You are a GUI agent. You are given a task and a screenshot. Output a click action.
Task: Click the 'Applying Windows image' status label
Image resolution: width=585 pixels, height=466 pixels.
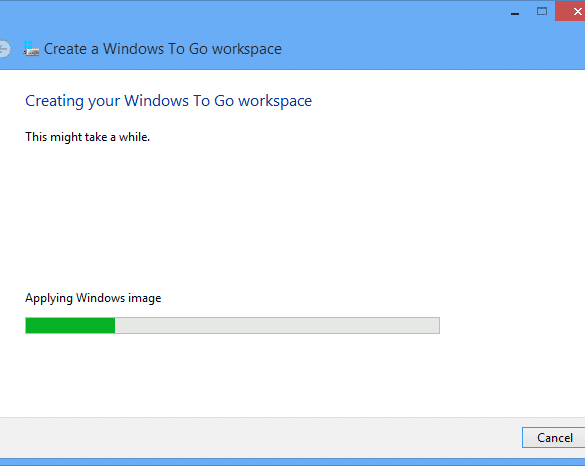[93, 298]
